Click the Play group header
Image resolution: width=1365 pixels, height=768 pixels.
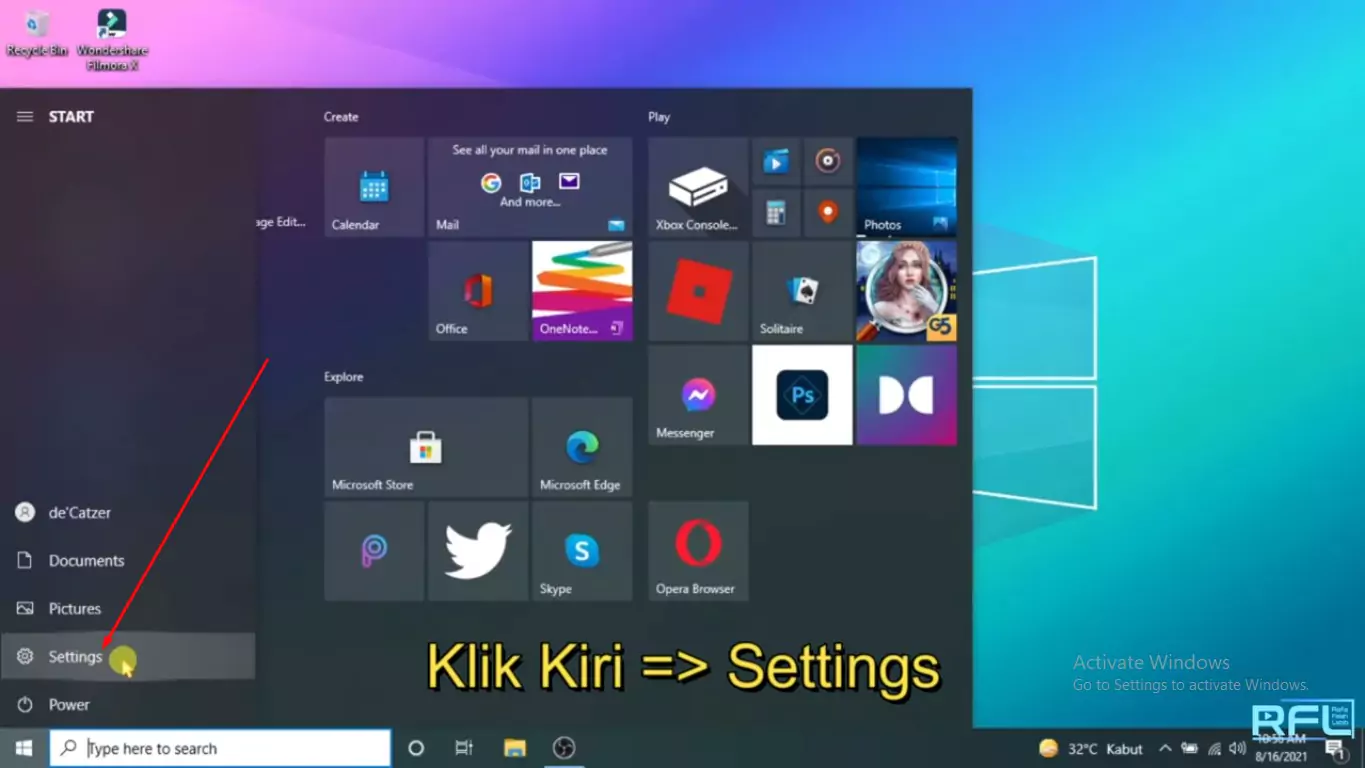point(659,117)
